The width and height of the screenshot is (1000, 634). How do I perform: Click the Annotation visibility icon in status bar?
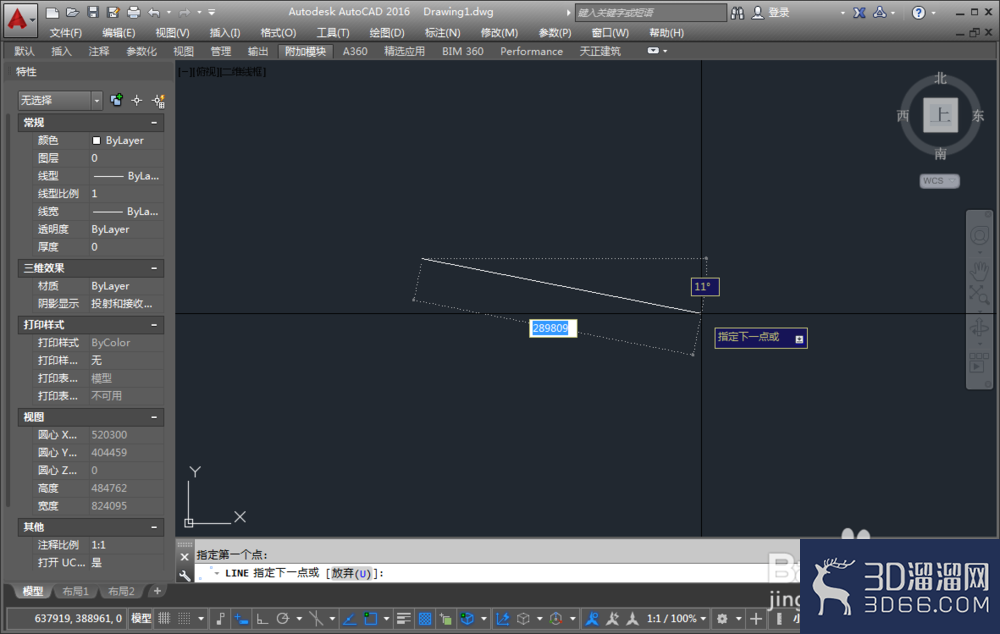tap(592, 618)
